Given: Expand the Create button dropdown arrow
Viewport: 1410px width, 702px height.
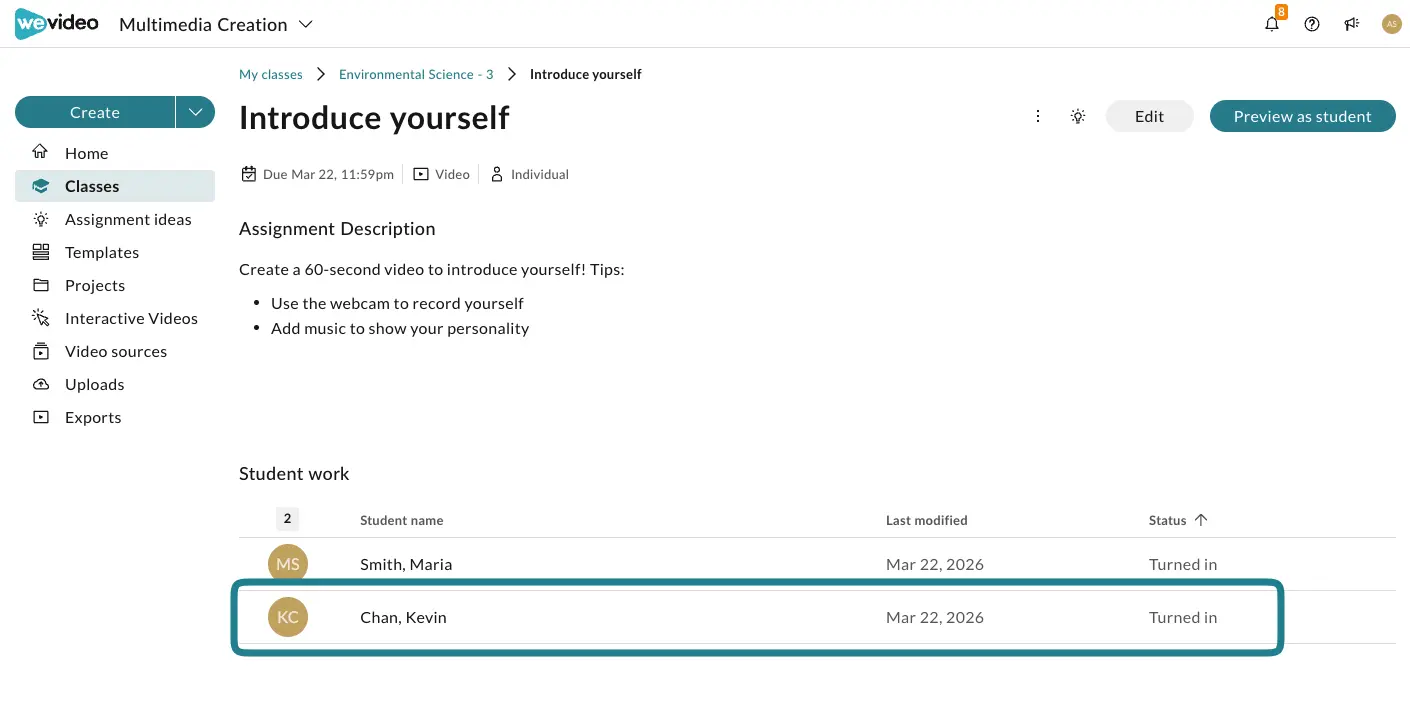Looking at the screenshot, I should click(x=195, y=113).
